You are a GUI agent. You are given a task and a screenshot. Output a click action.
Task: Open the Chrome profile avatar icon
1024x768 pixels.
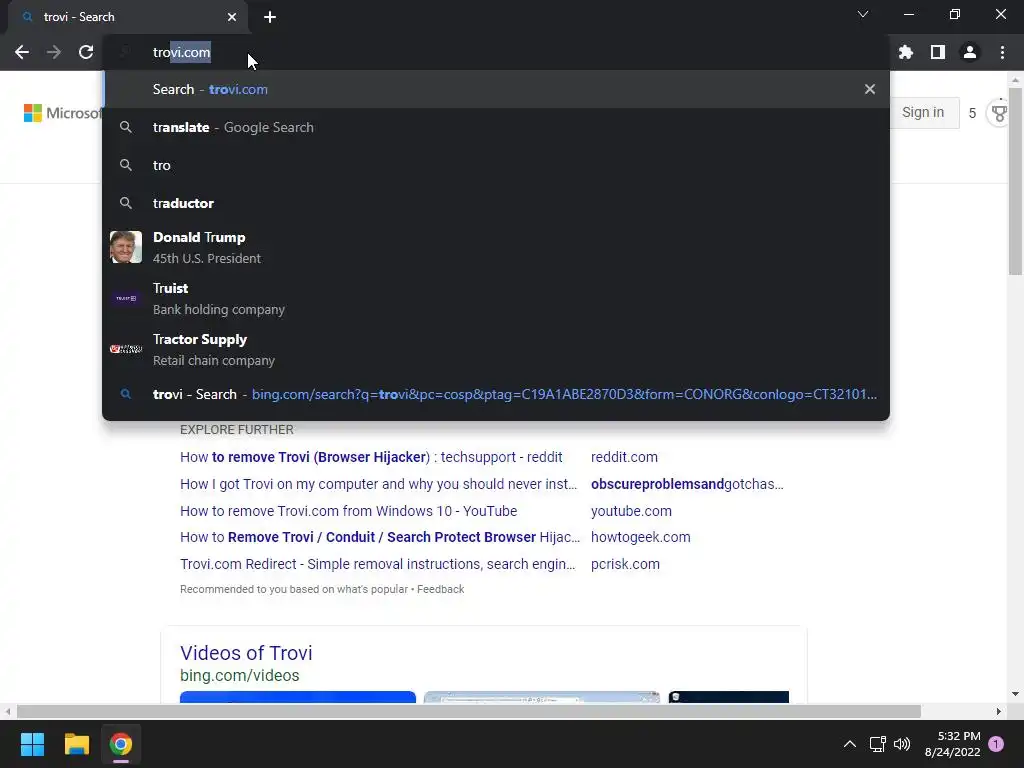(x=970, y=52)
